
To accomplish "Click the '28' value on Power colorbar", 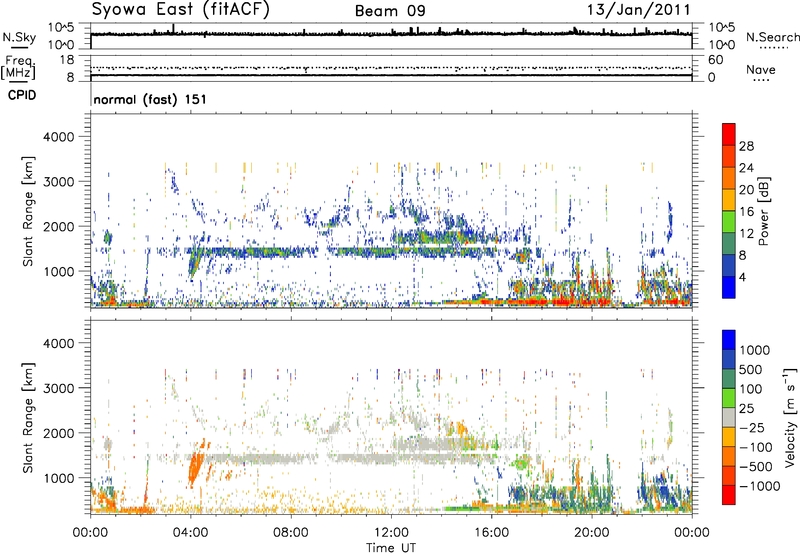I will click(x=746, y=146).
